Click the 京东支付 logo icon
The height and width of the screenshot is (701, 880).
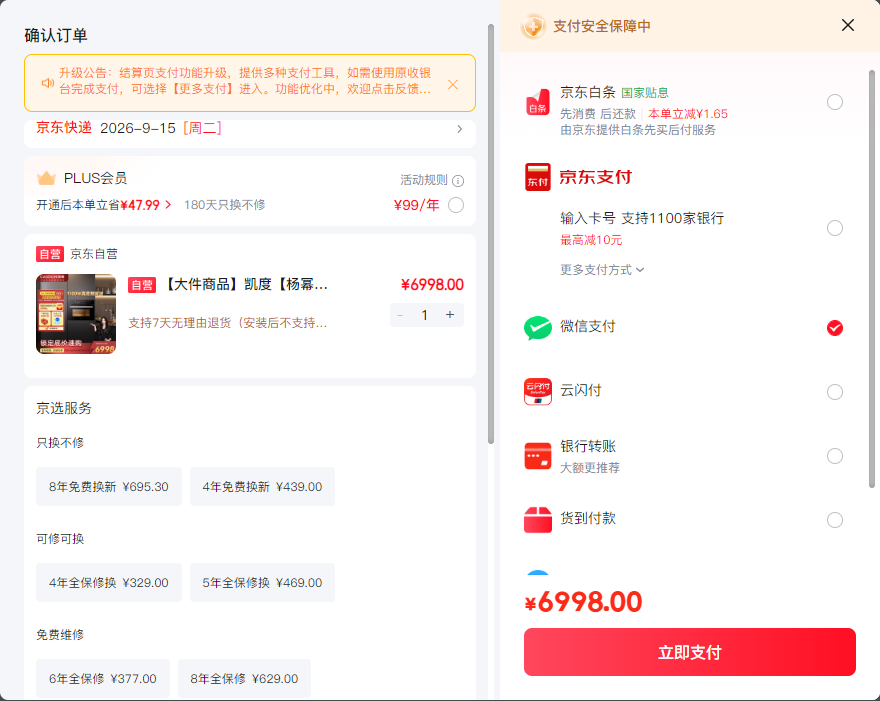pos(537,177)
